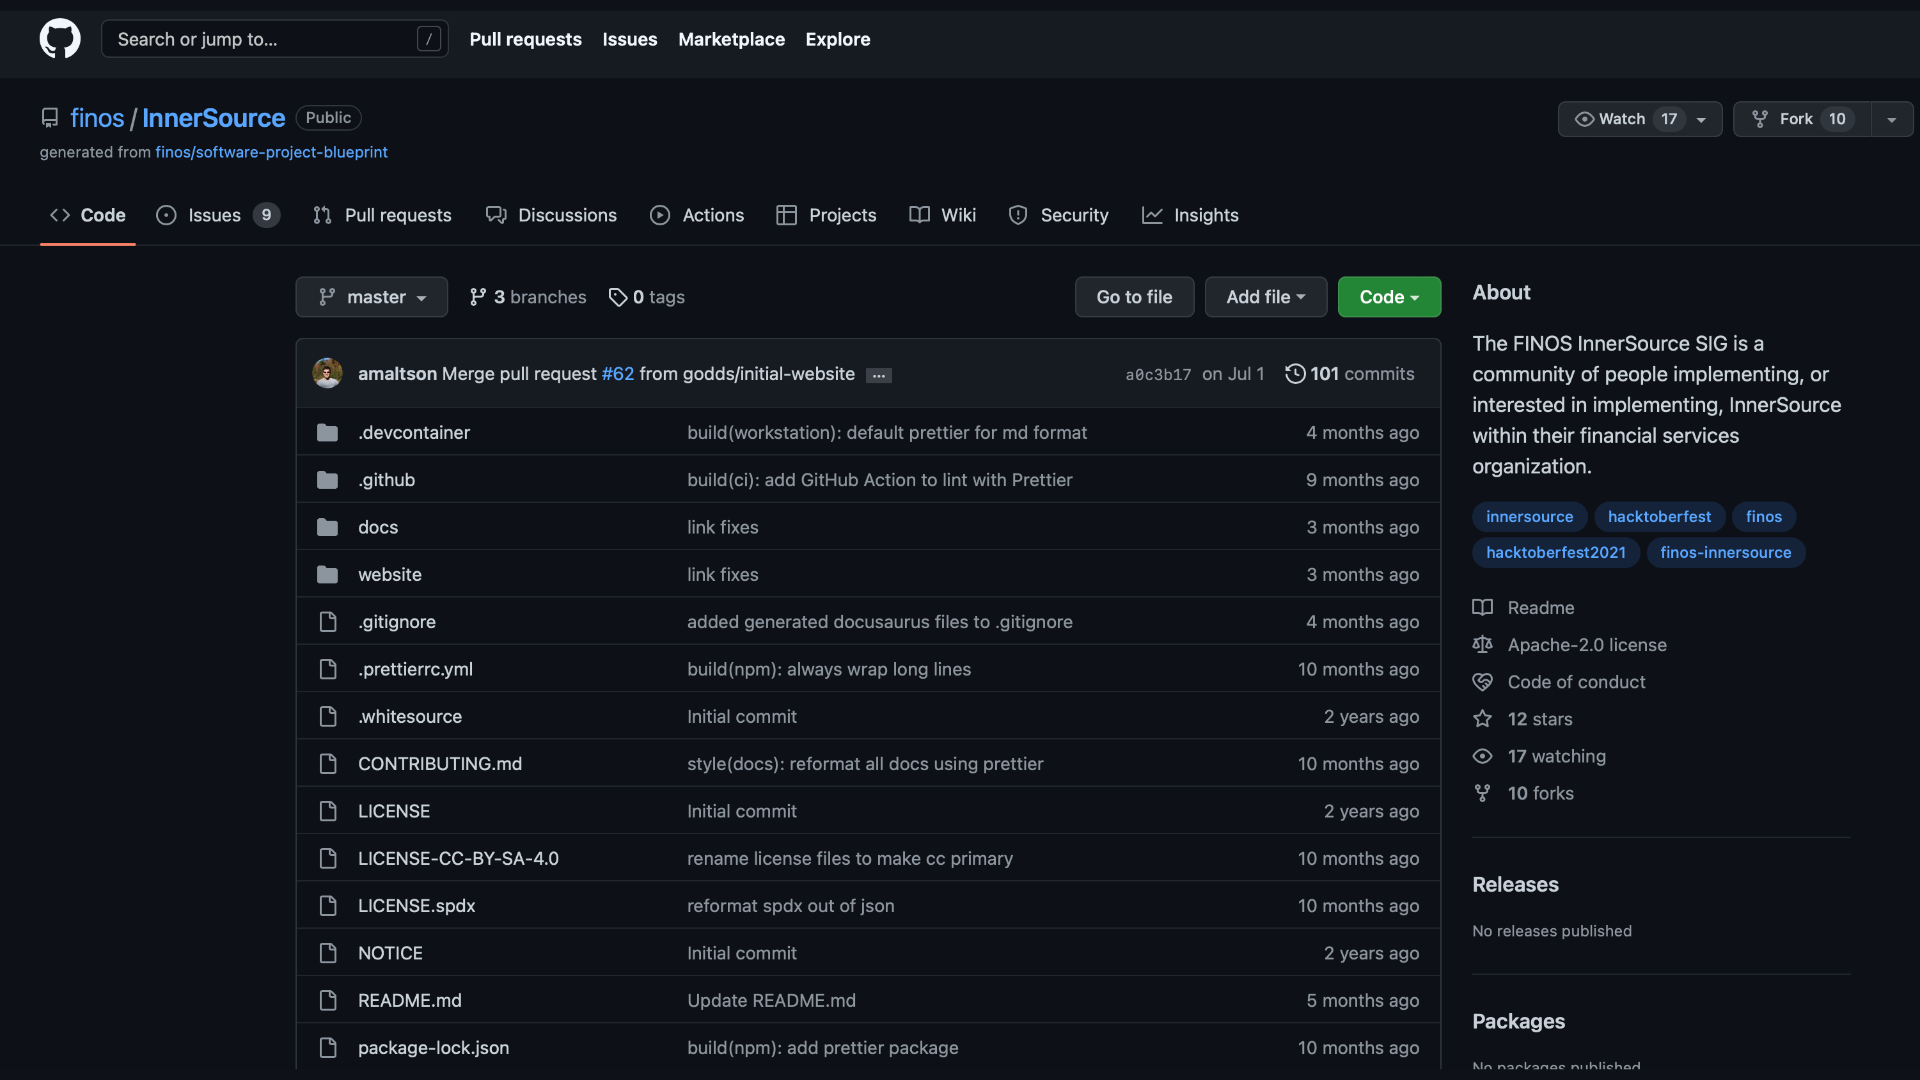Click the .devcontainer folder icon
The height and width of the screenshot is (1080, 1920).
[x=327, y=433]
